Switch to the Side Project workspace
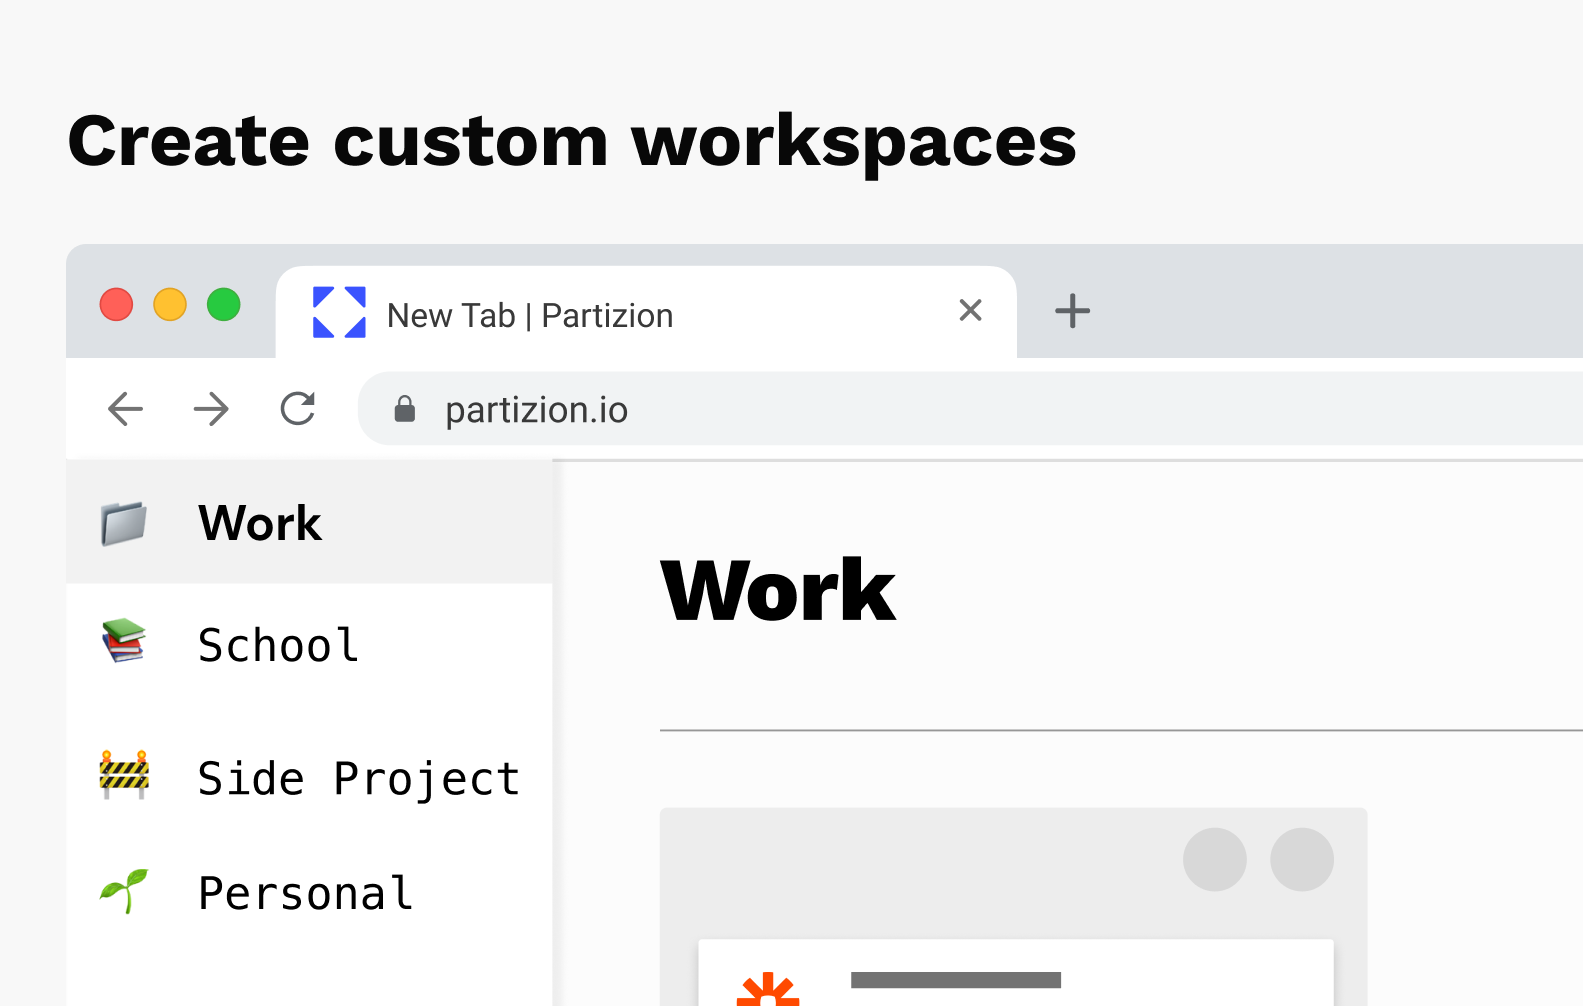This screenshot has height=1006, width=1583. (x=309, y=778)
